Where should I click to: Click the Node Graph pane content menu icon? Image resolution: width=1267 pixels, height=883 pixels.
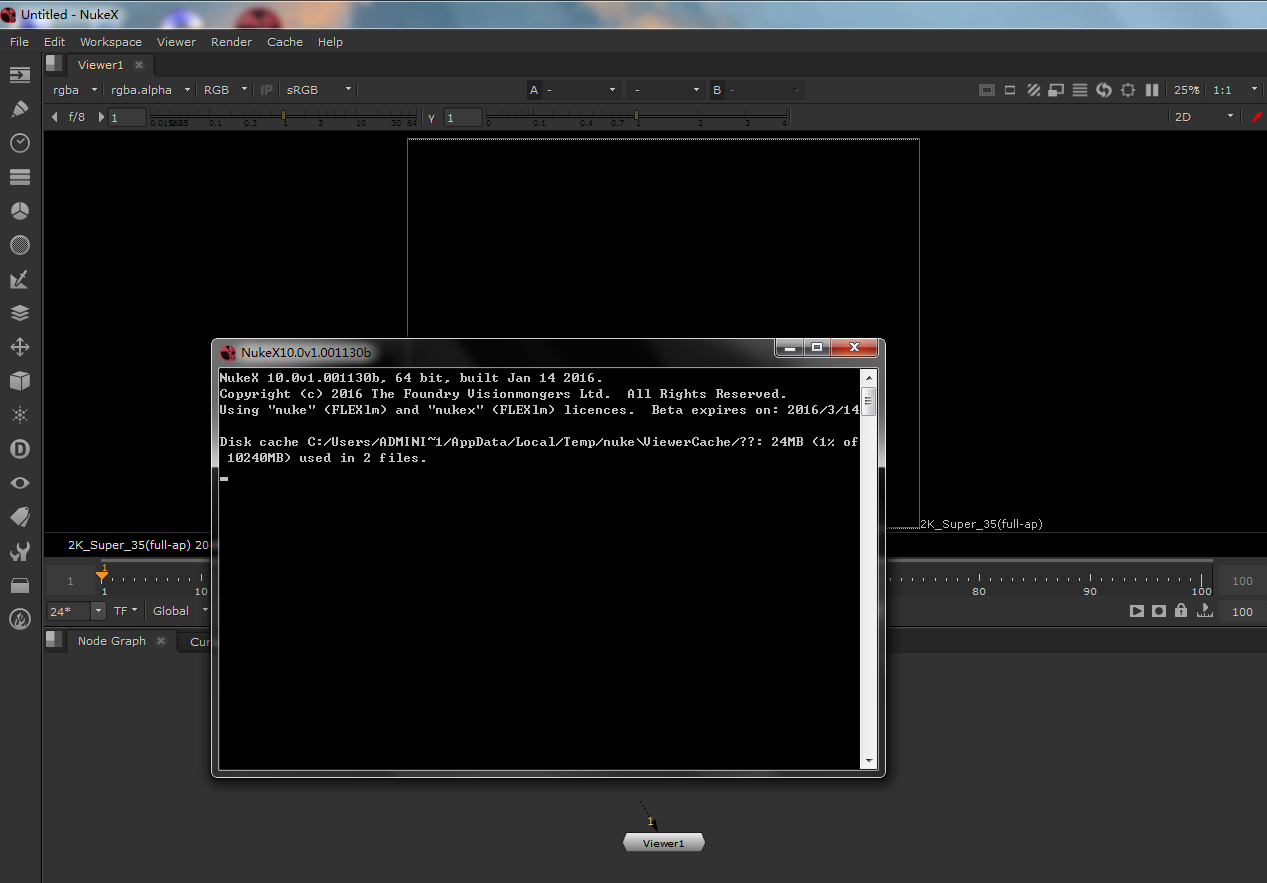(x=55, y=640)
